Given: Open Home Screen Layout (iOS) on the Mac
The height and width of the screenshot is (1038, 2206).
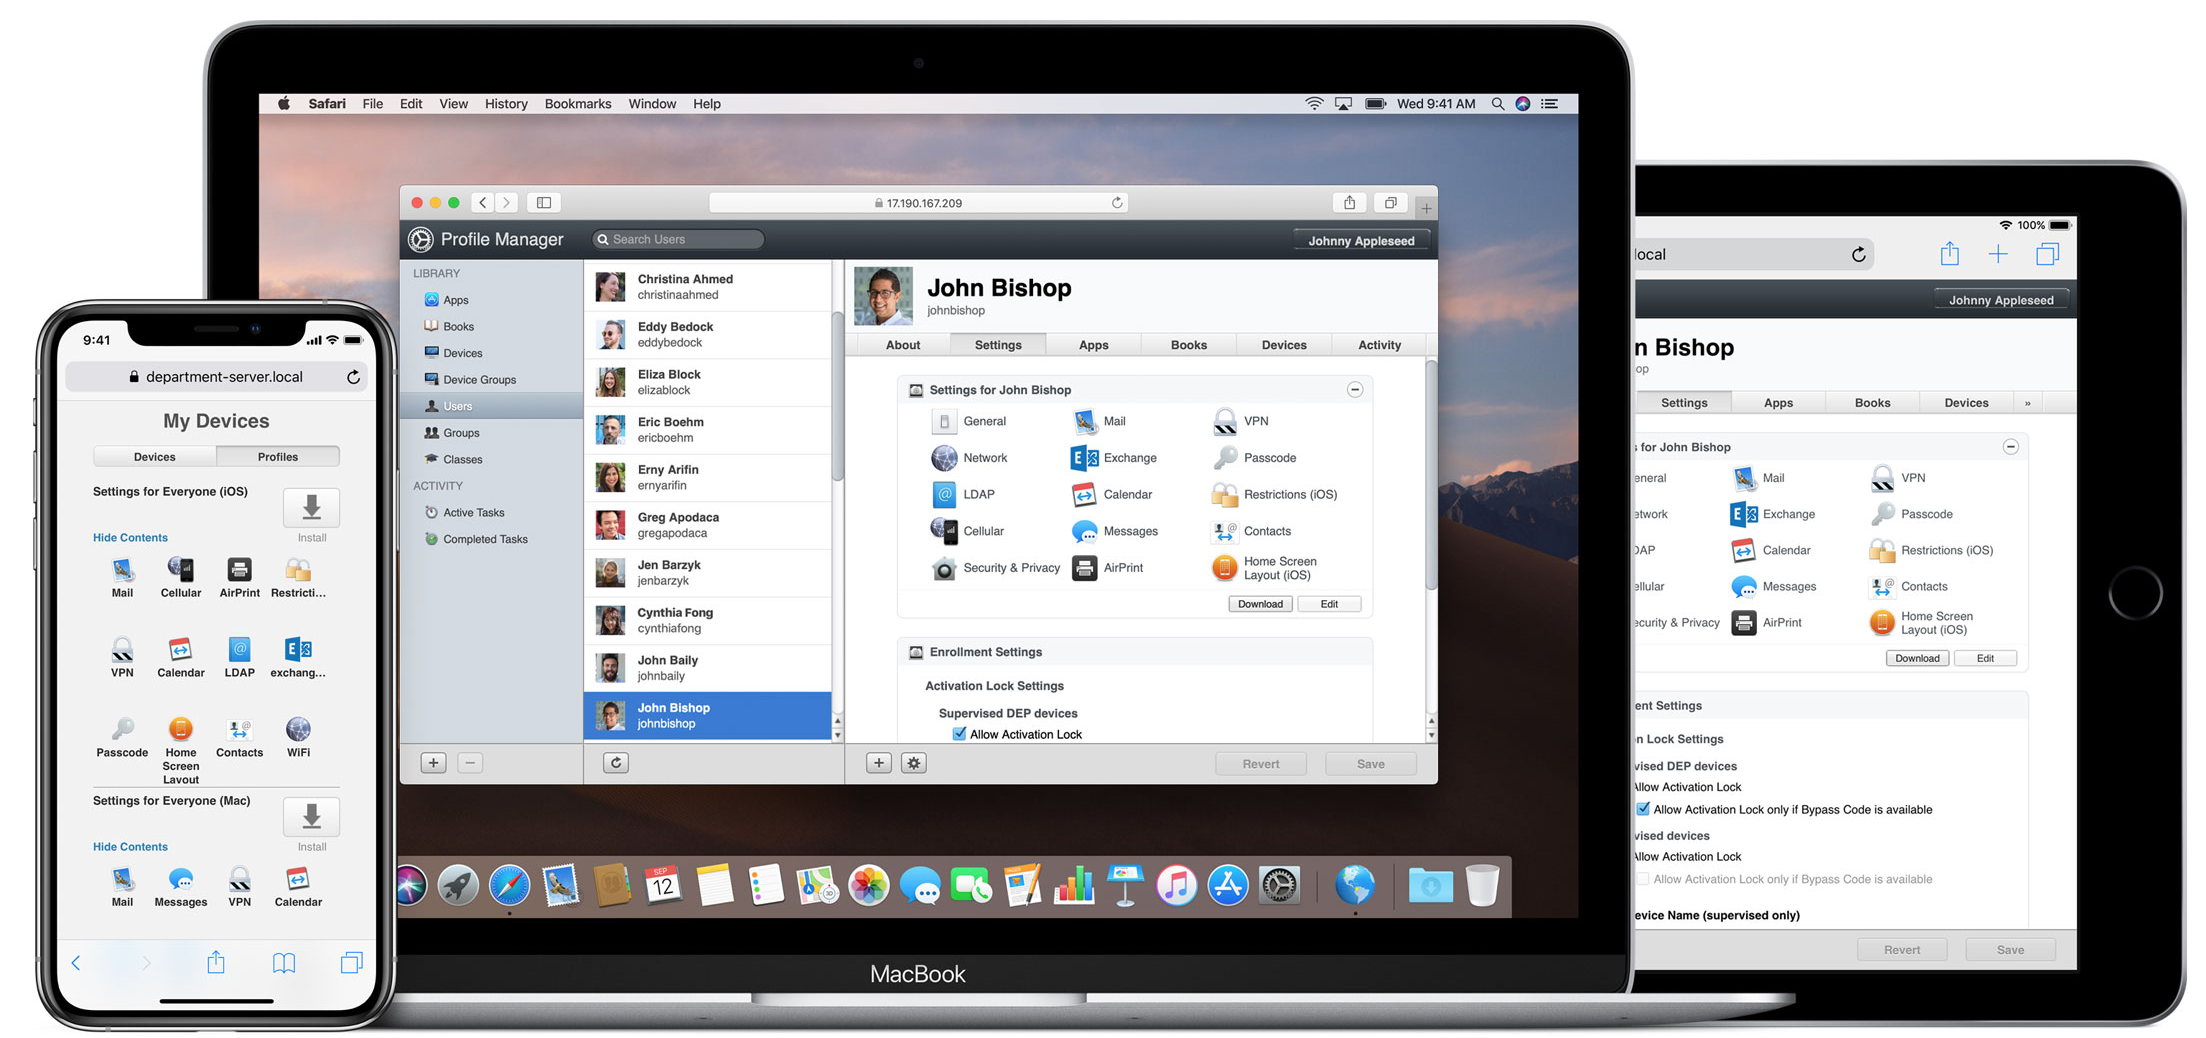Looking at the screenshot, I should 1264,568.
